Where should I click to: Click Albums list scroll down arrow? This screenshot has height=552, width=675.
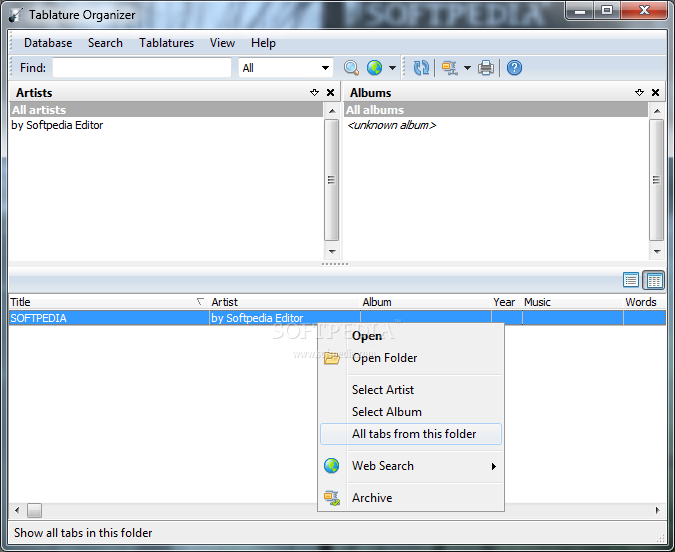pos(656,251)
